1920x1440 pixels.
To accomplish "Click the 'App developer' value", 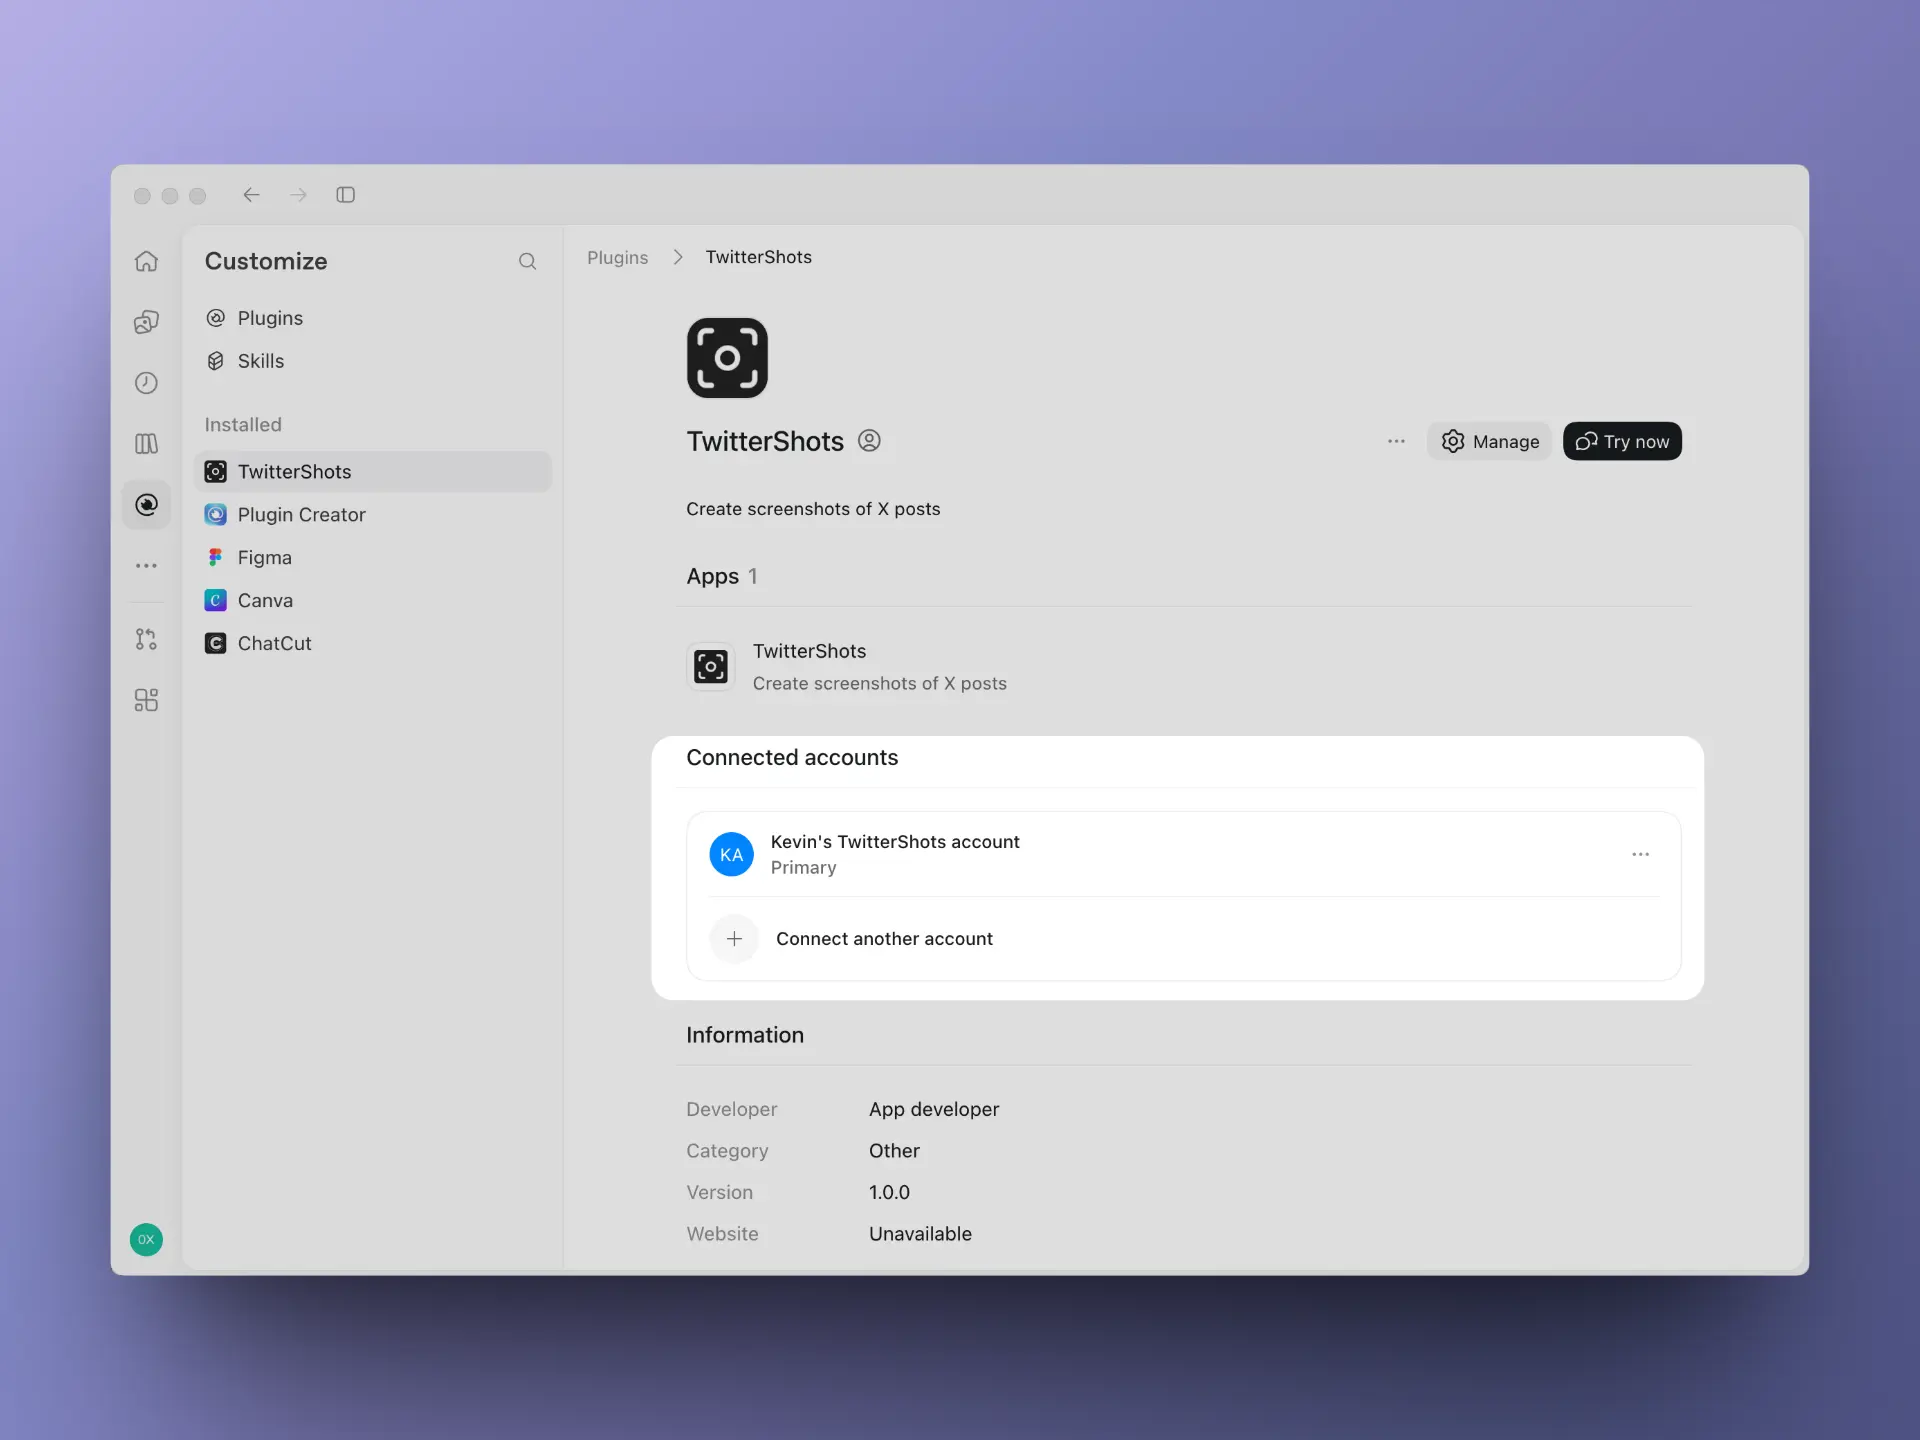I will [933, 1109].
